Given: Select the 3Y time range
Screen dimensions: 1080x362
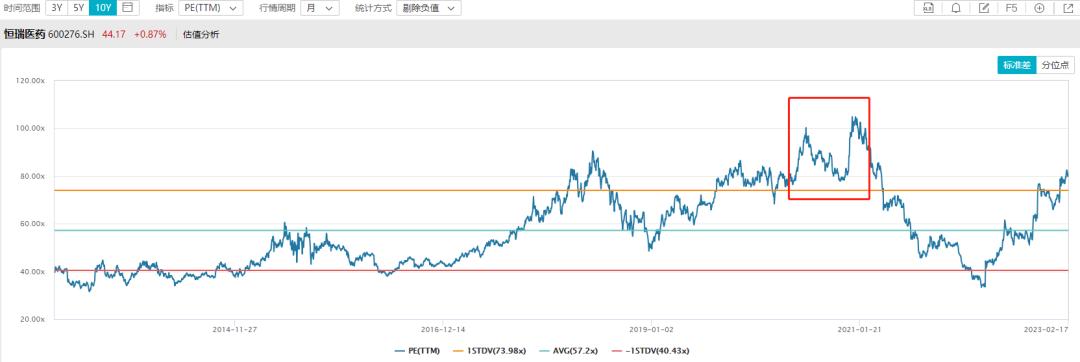Looking at the screenshot, I should [x=55, y=8].
